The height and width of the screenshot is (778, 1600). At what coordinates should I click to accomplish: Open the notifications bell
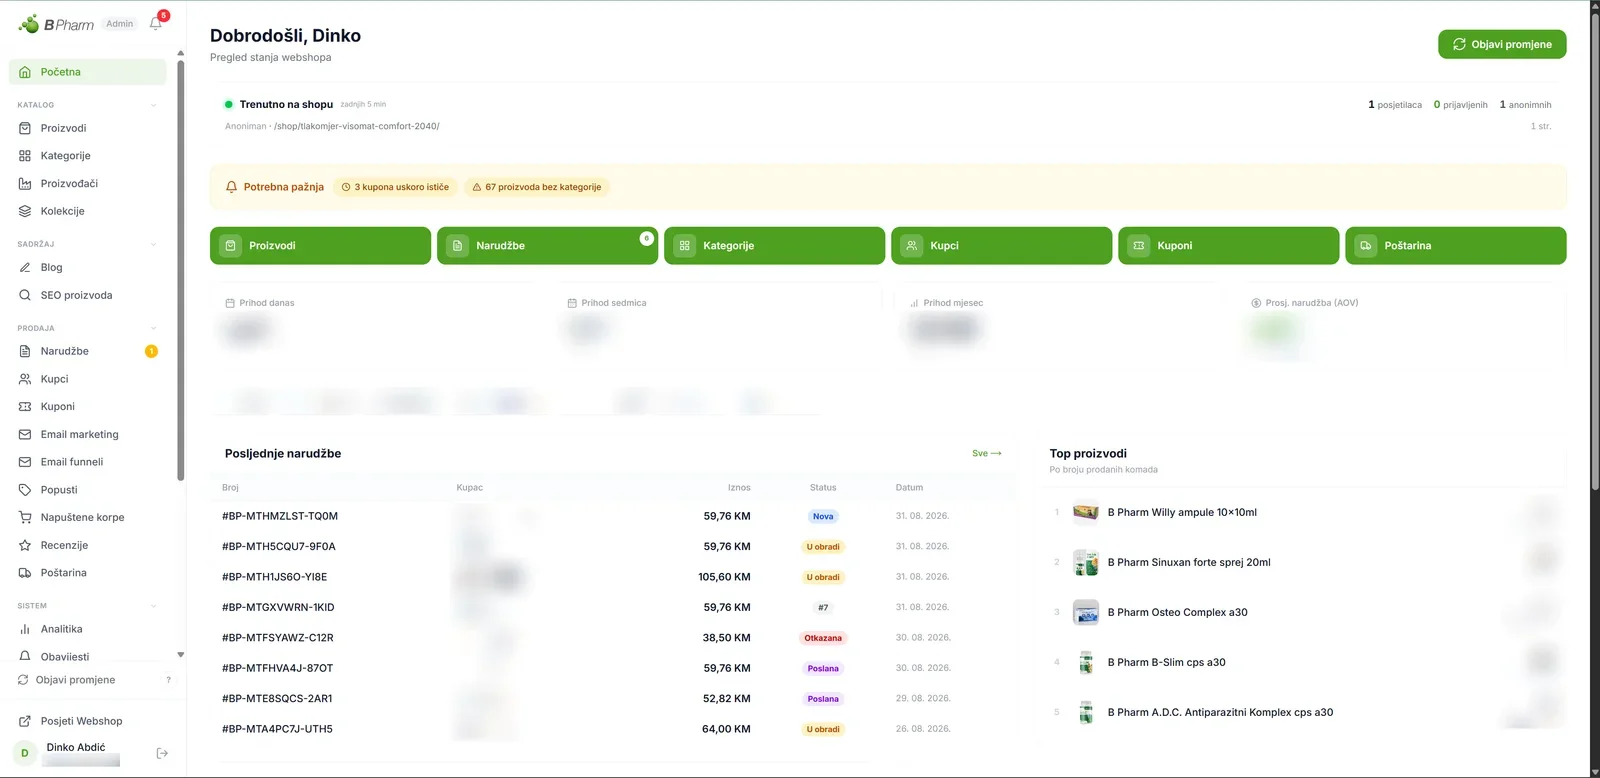click(156, 23)
